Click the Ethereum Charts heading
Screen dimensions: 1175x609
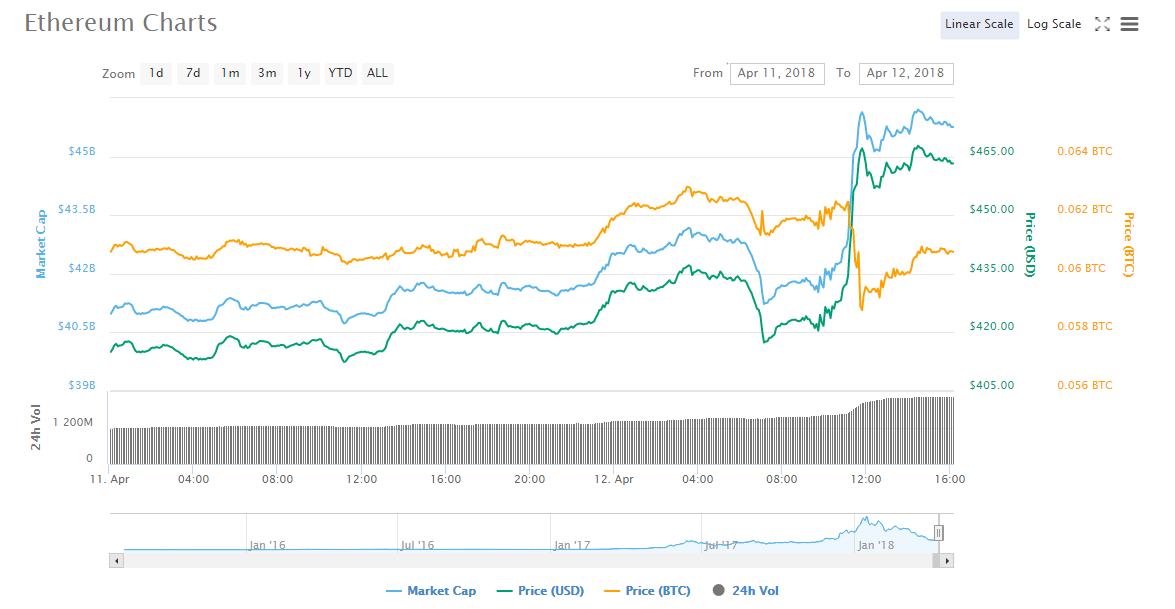click(x=121, y=23)
